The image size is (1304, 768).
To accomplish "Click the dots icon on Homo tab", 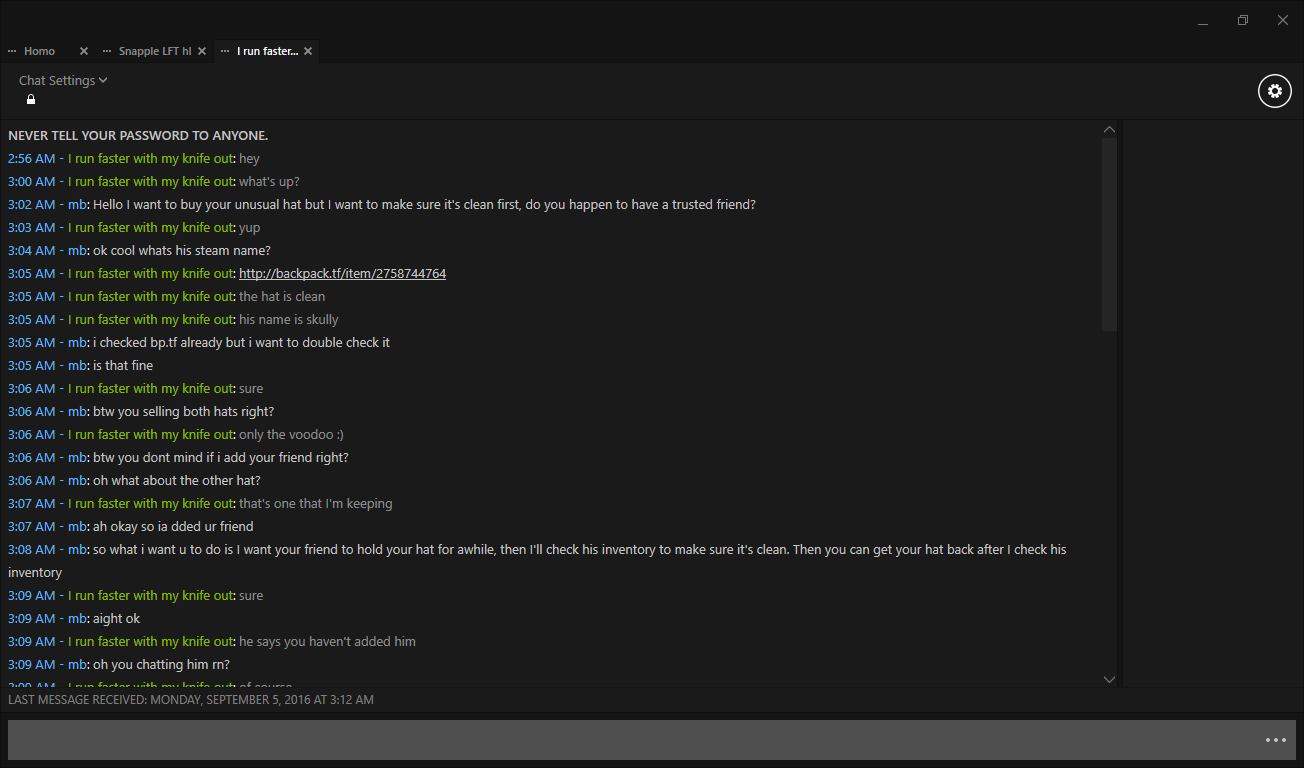I will 12,51.
